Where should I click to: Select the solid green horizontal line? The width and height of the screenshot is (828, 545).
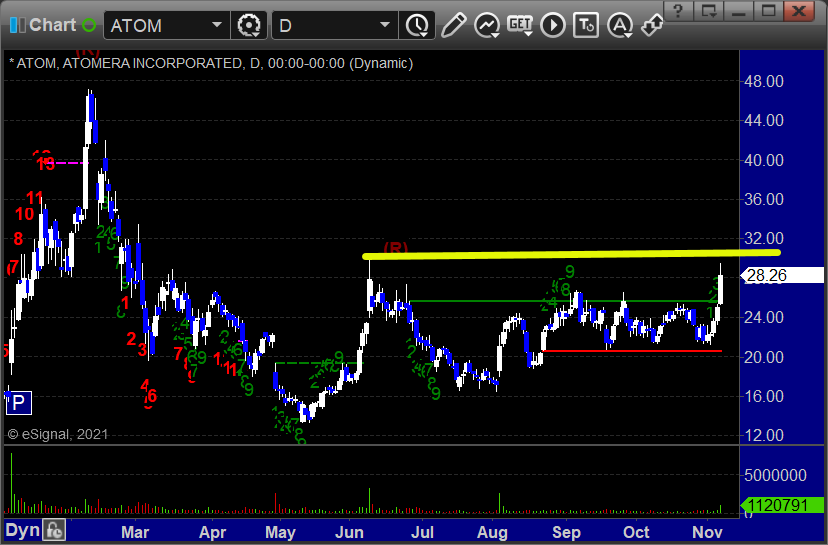(561, 301)
